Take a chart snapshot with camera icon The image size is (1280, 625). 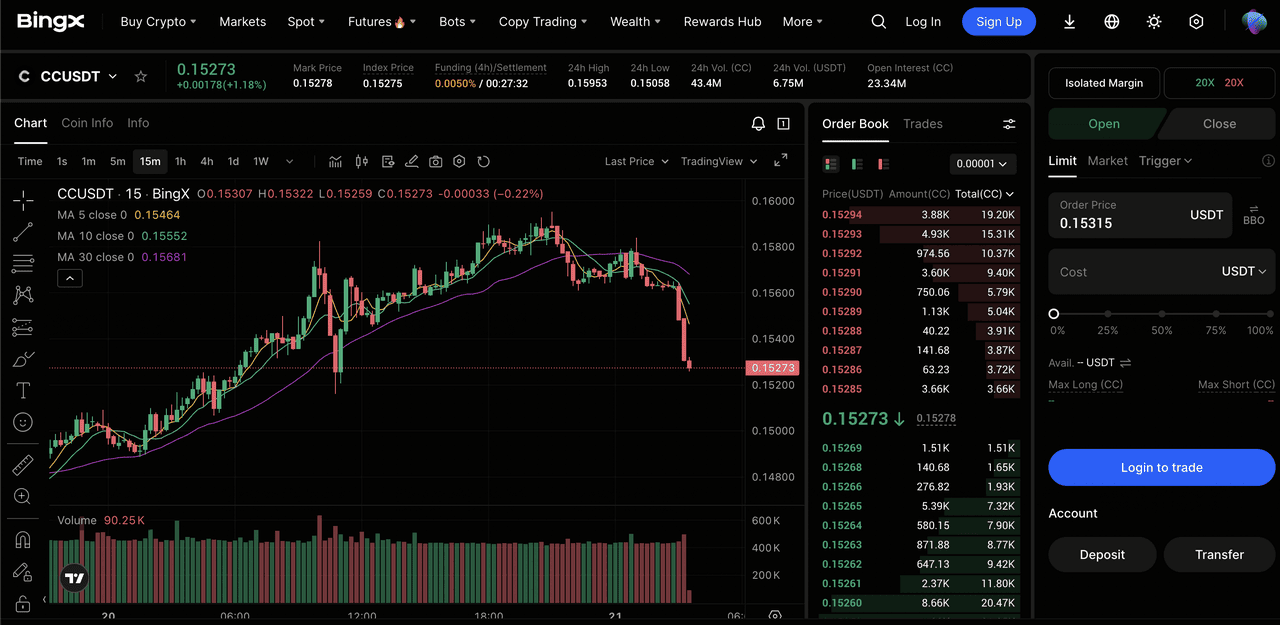coord(436,161)
